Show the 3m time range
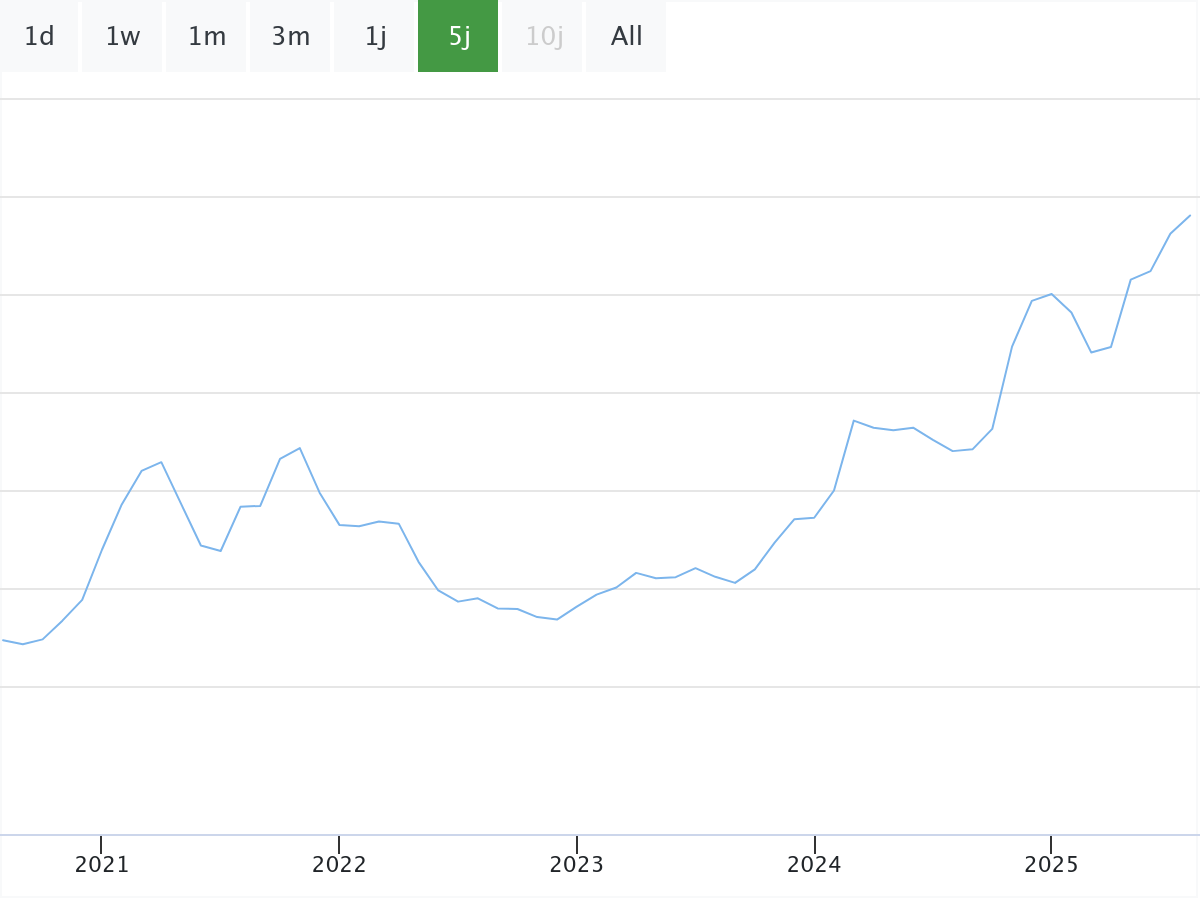Screen dimensions: 1200x900 click(291, 37)
